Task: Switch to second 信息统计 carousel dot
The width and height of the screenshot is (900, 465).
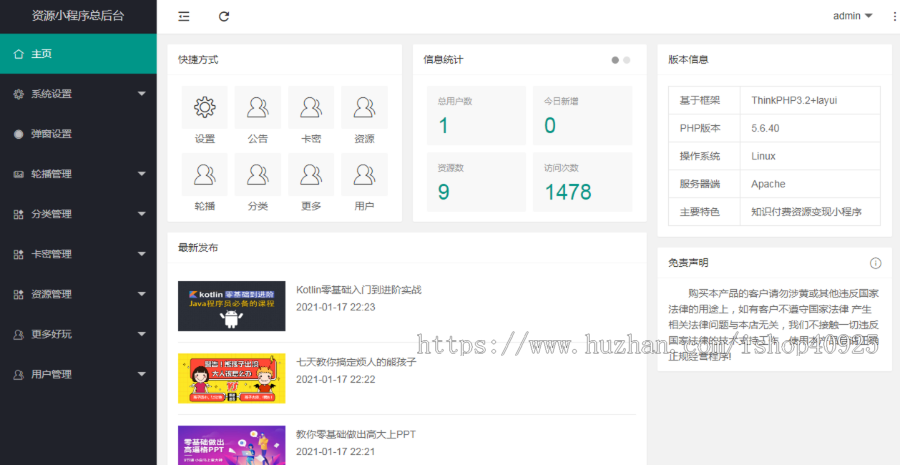Action: (626, 60)
